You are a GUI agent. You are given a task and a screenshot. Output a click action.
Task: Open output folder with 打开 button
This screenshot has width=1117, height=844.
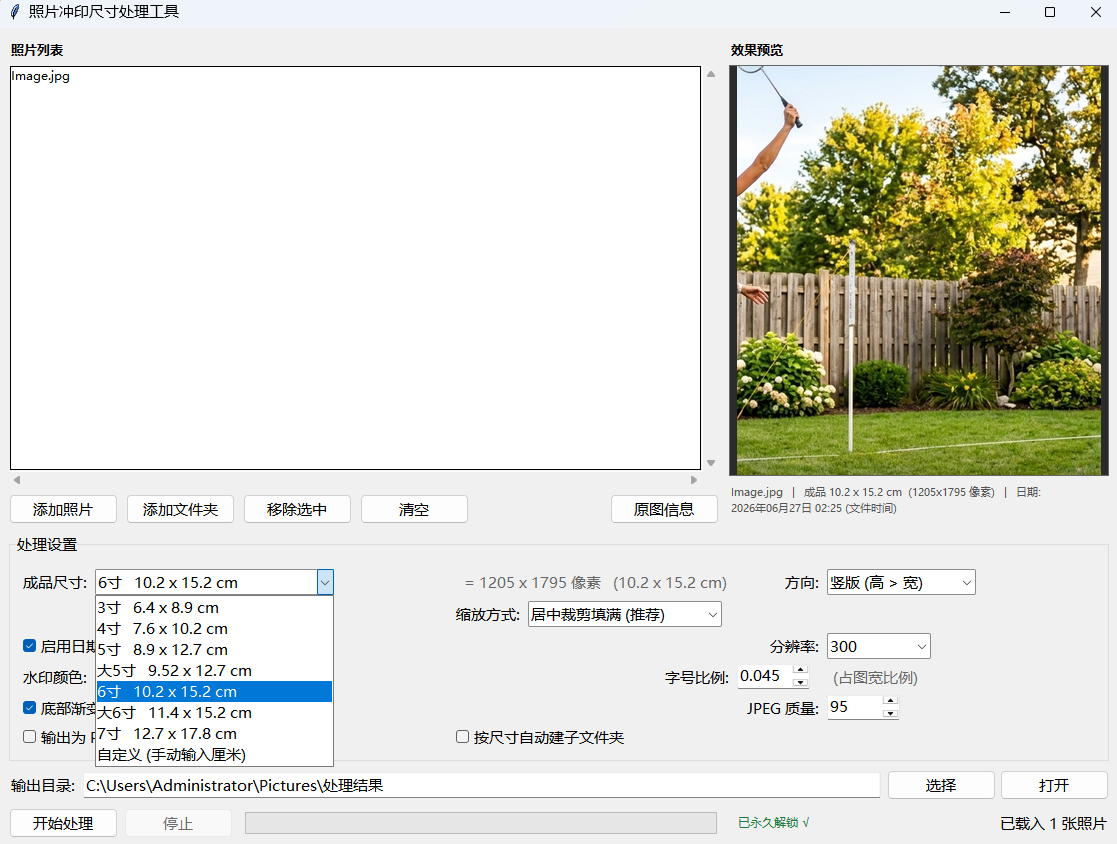click(x=1054, y=786)
